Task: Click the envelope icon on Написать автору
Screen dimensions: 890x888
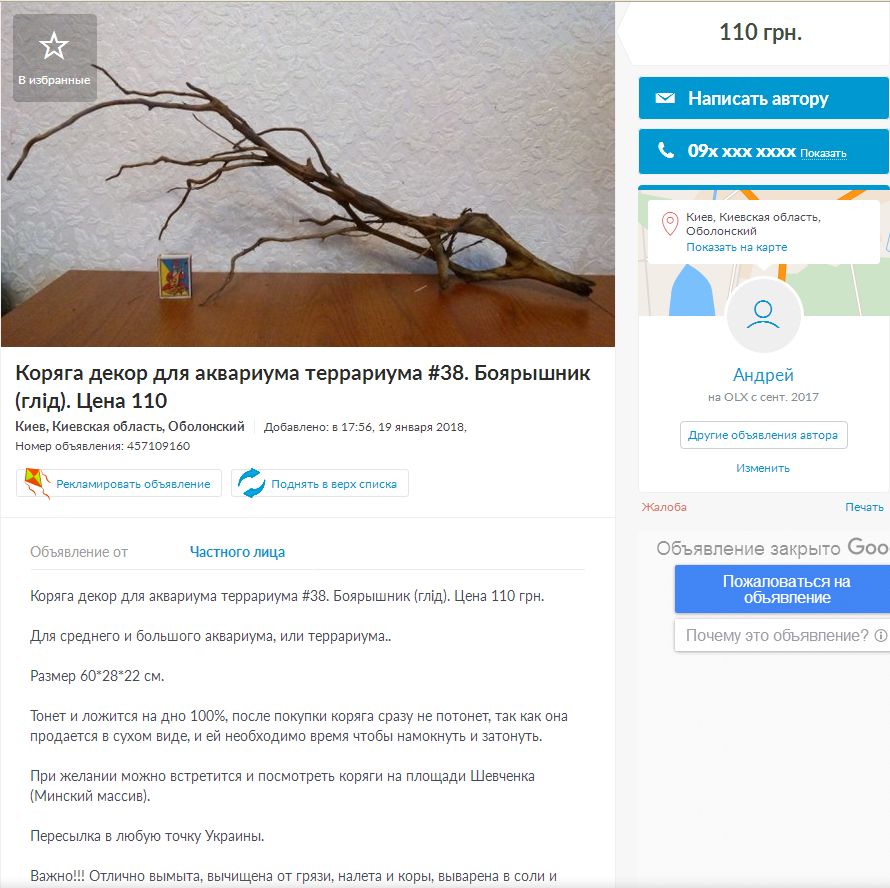Action: click(665, 98)
